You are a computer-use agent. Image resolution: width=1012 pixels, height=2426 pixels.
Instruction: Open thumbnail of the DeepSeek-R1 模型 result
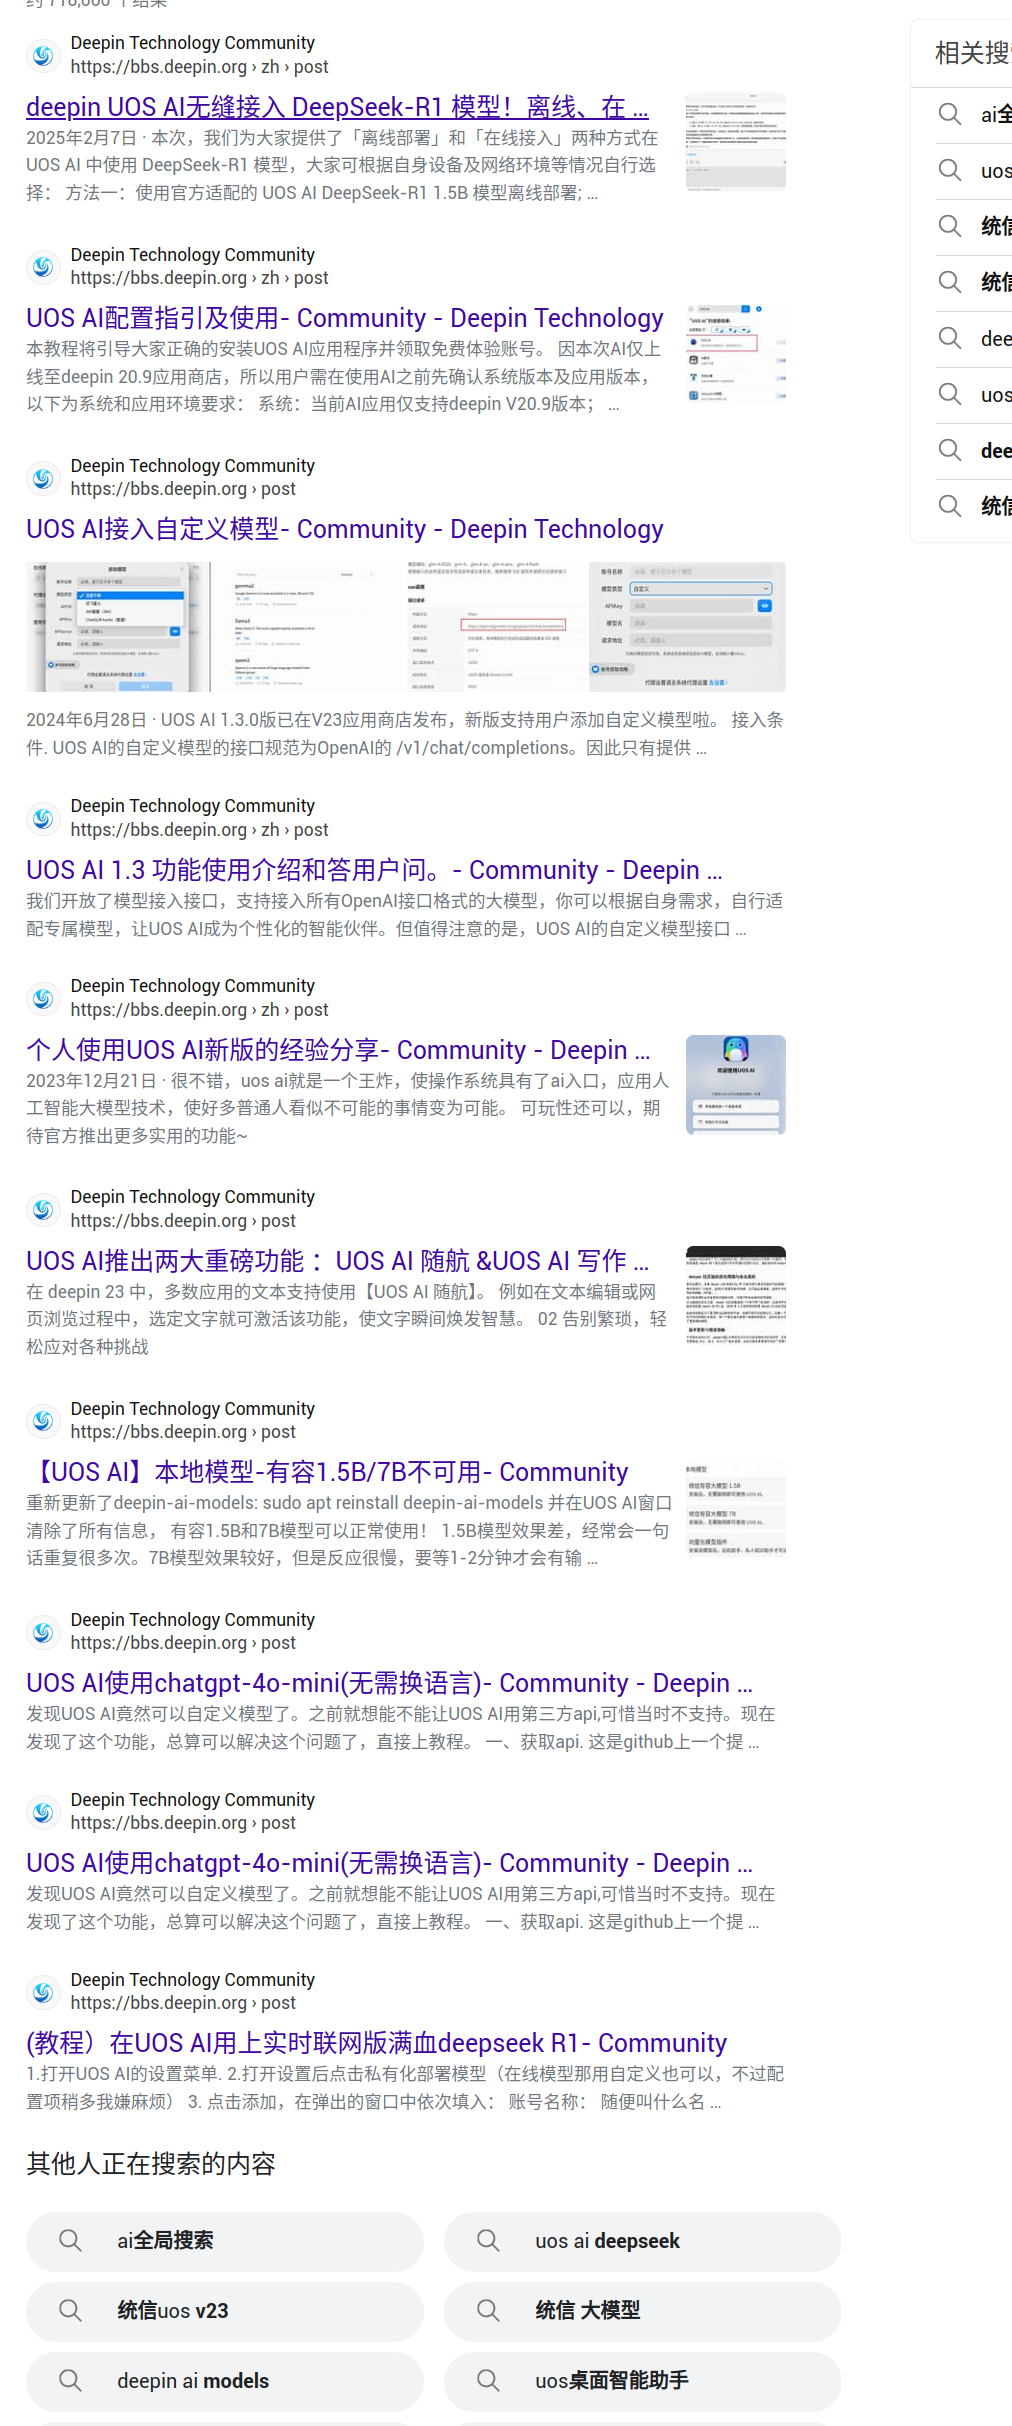[736, 142]
